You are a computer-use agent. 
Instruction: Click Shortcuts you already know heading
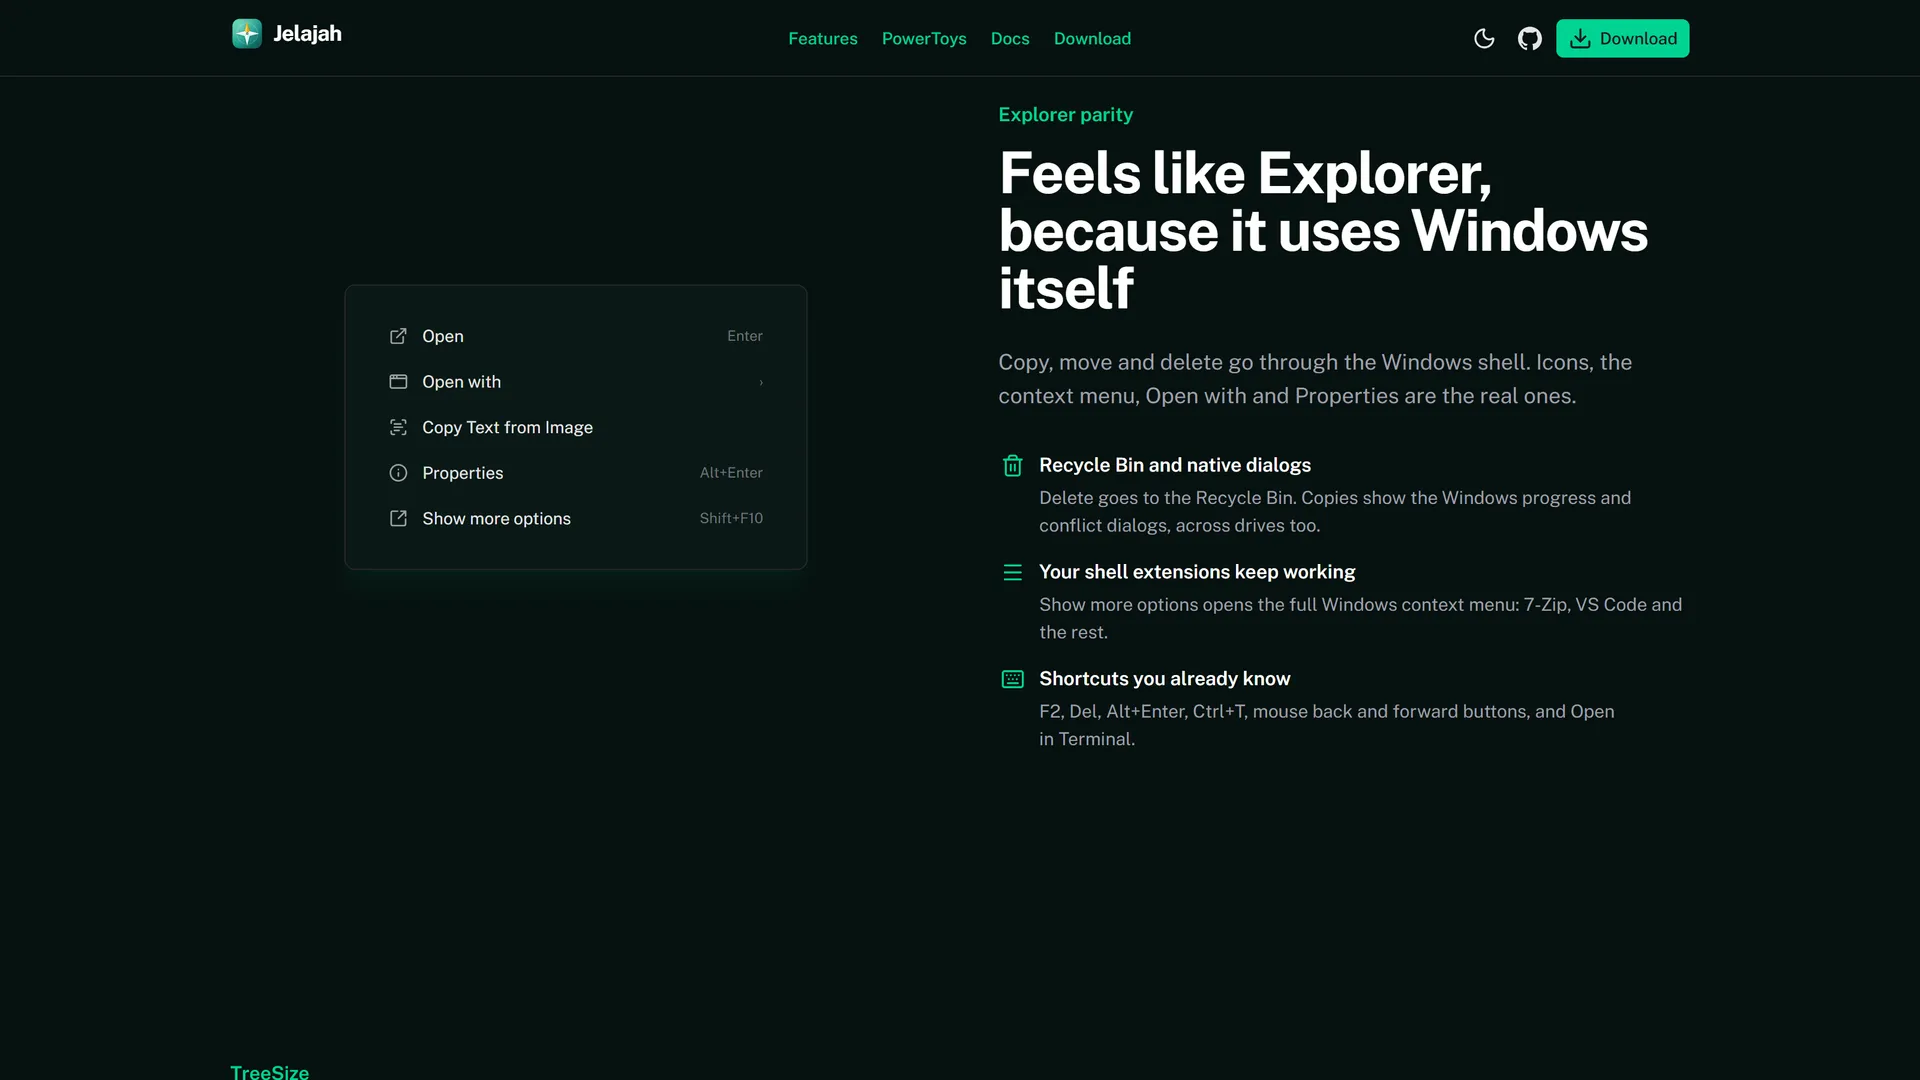(1164, 679)
